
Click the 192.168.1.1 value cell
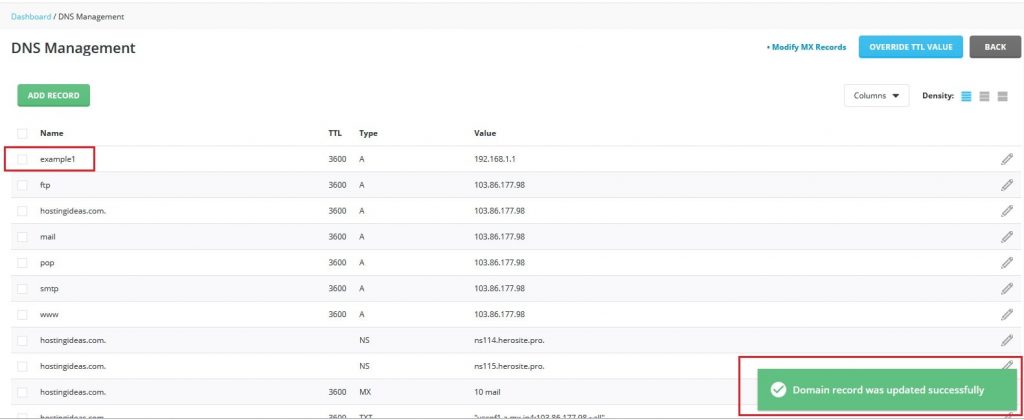(x=495, y=159)
